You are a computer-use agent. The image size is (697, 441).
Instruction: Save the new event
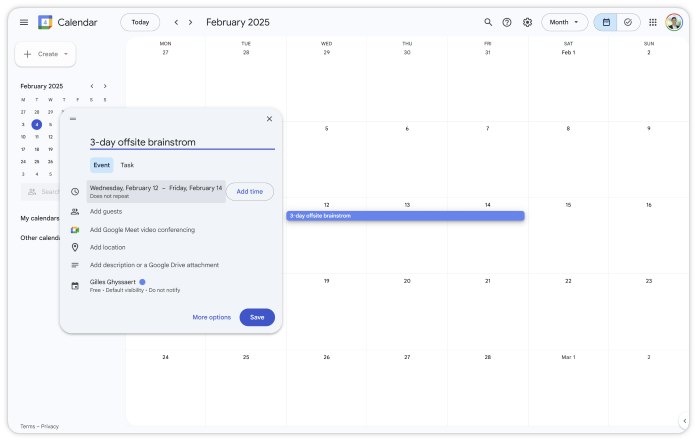tap(257, 317)
